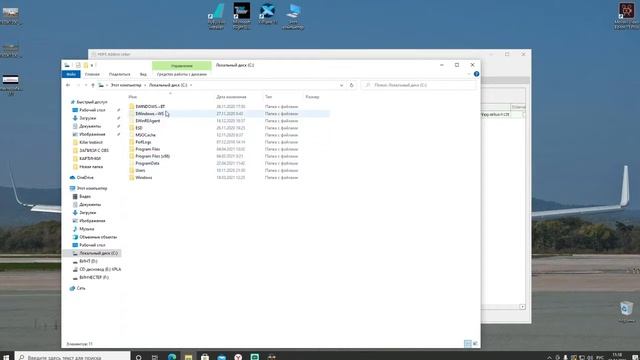This screenshot has width=640, height=360.
Task: Open Средства работы с дисками tab
Action: pos(182,74)
